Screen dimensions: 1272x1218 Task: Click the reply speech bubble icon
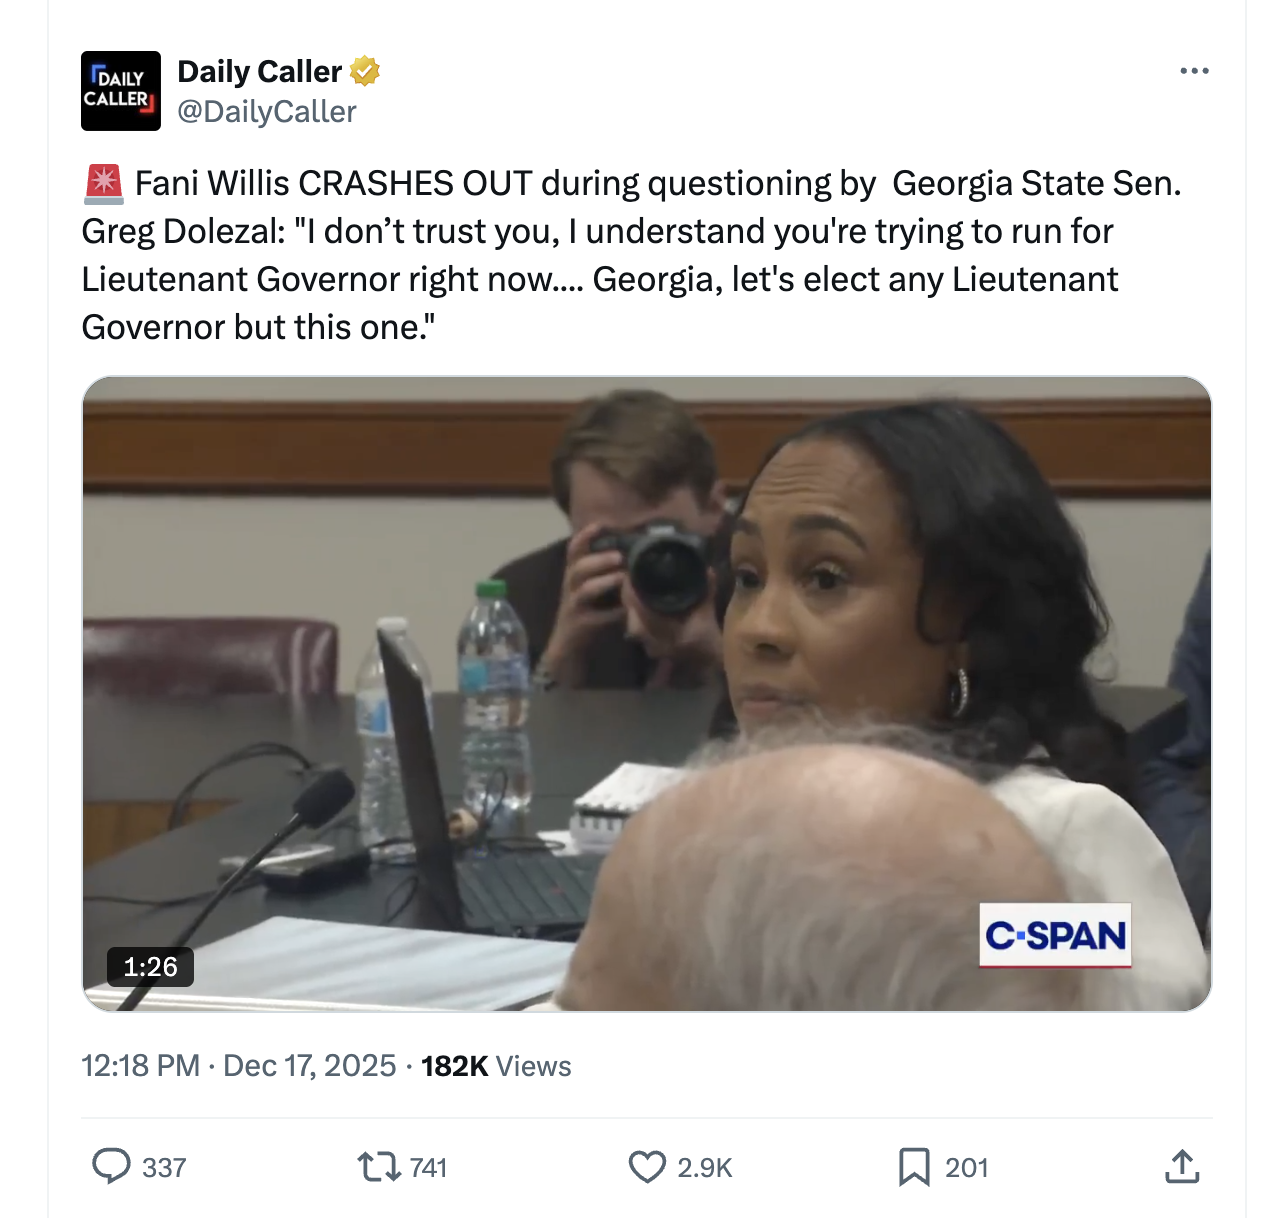coord(111,1166)
